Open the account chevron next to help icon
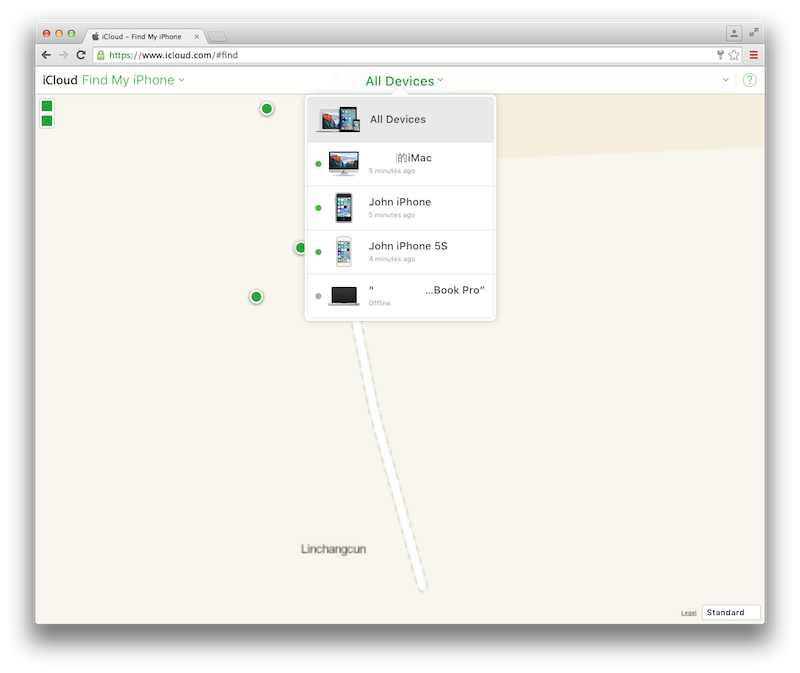 coord(726,80)
